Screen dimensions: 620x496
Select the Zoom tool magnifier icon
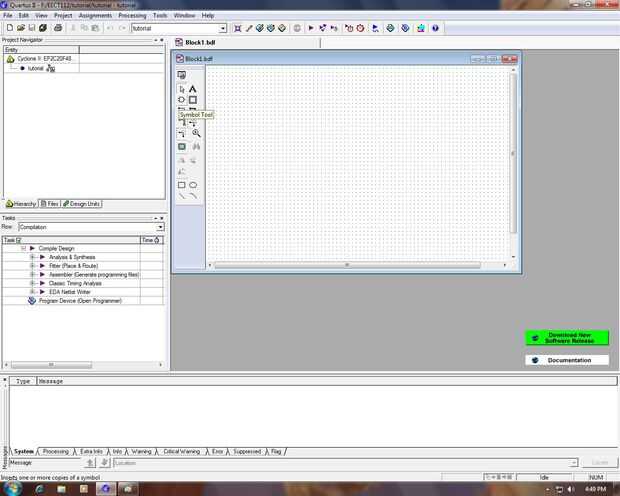click(x=196, y=133)
